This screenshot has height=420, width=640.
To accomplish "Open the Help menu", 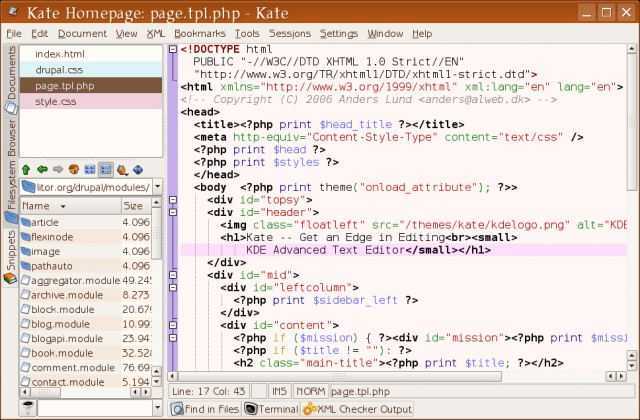I will pos(422,34).
